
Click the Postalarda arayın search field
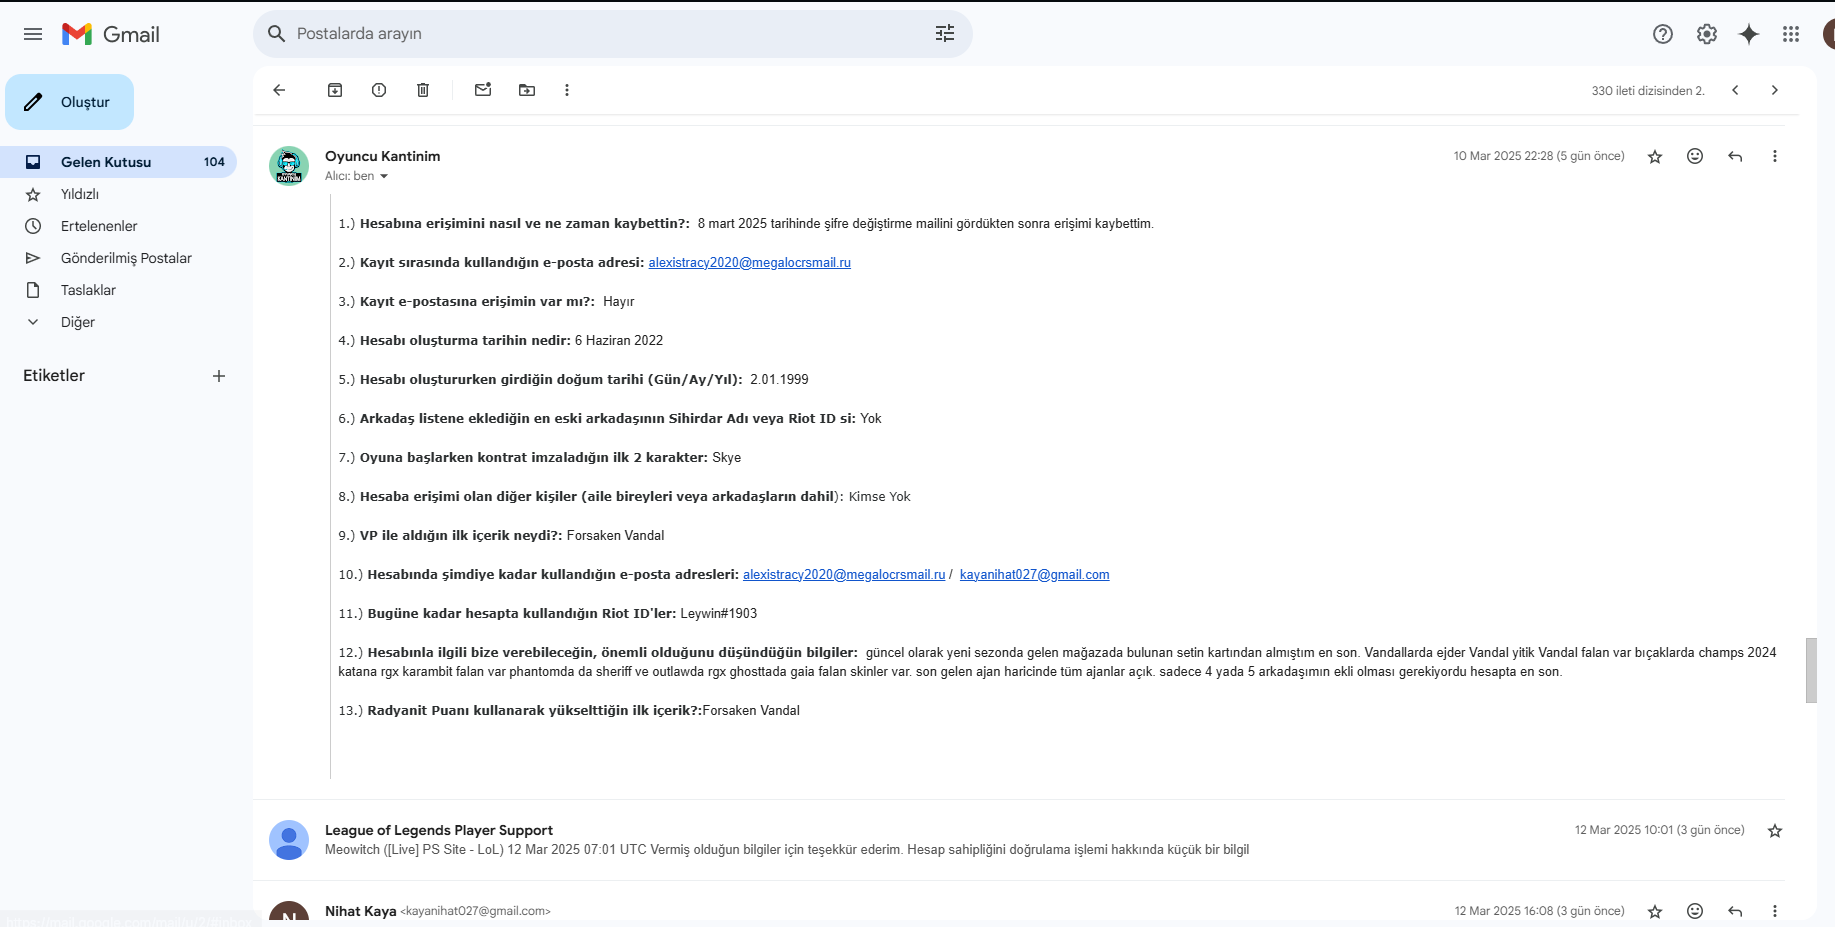point(610,34)
